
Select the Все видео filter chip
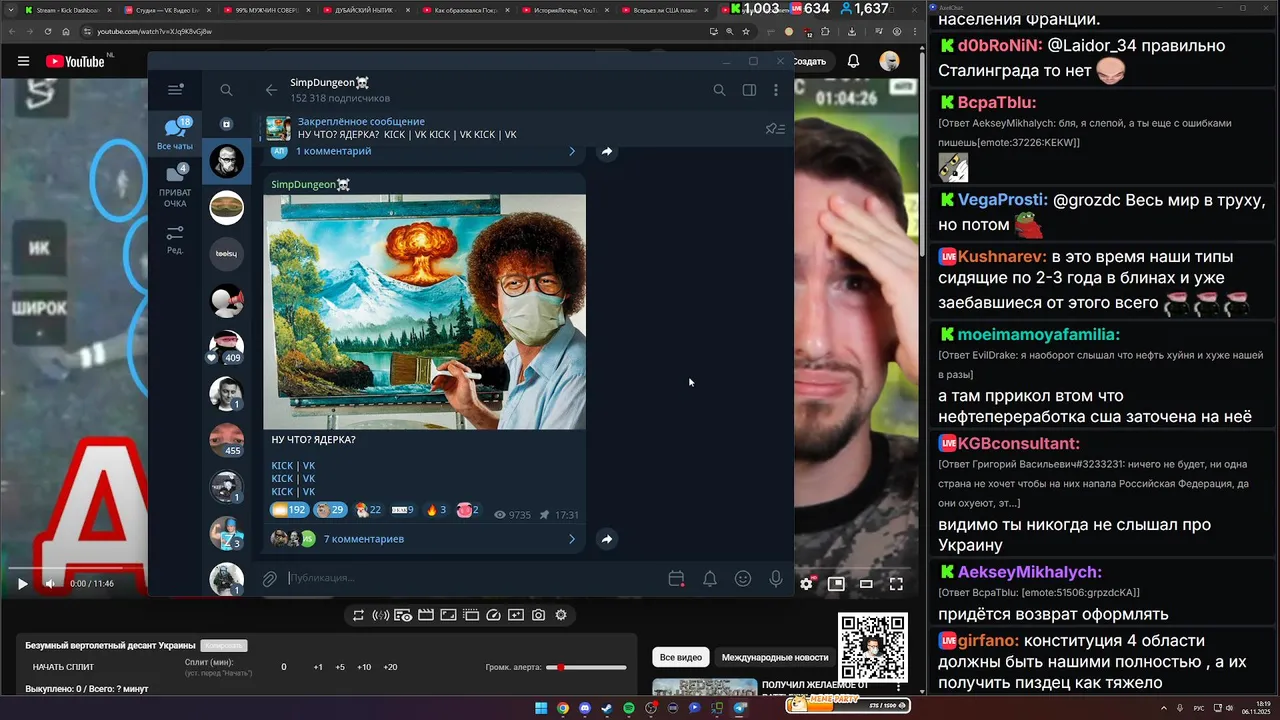(681, 657)
